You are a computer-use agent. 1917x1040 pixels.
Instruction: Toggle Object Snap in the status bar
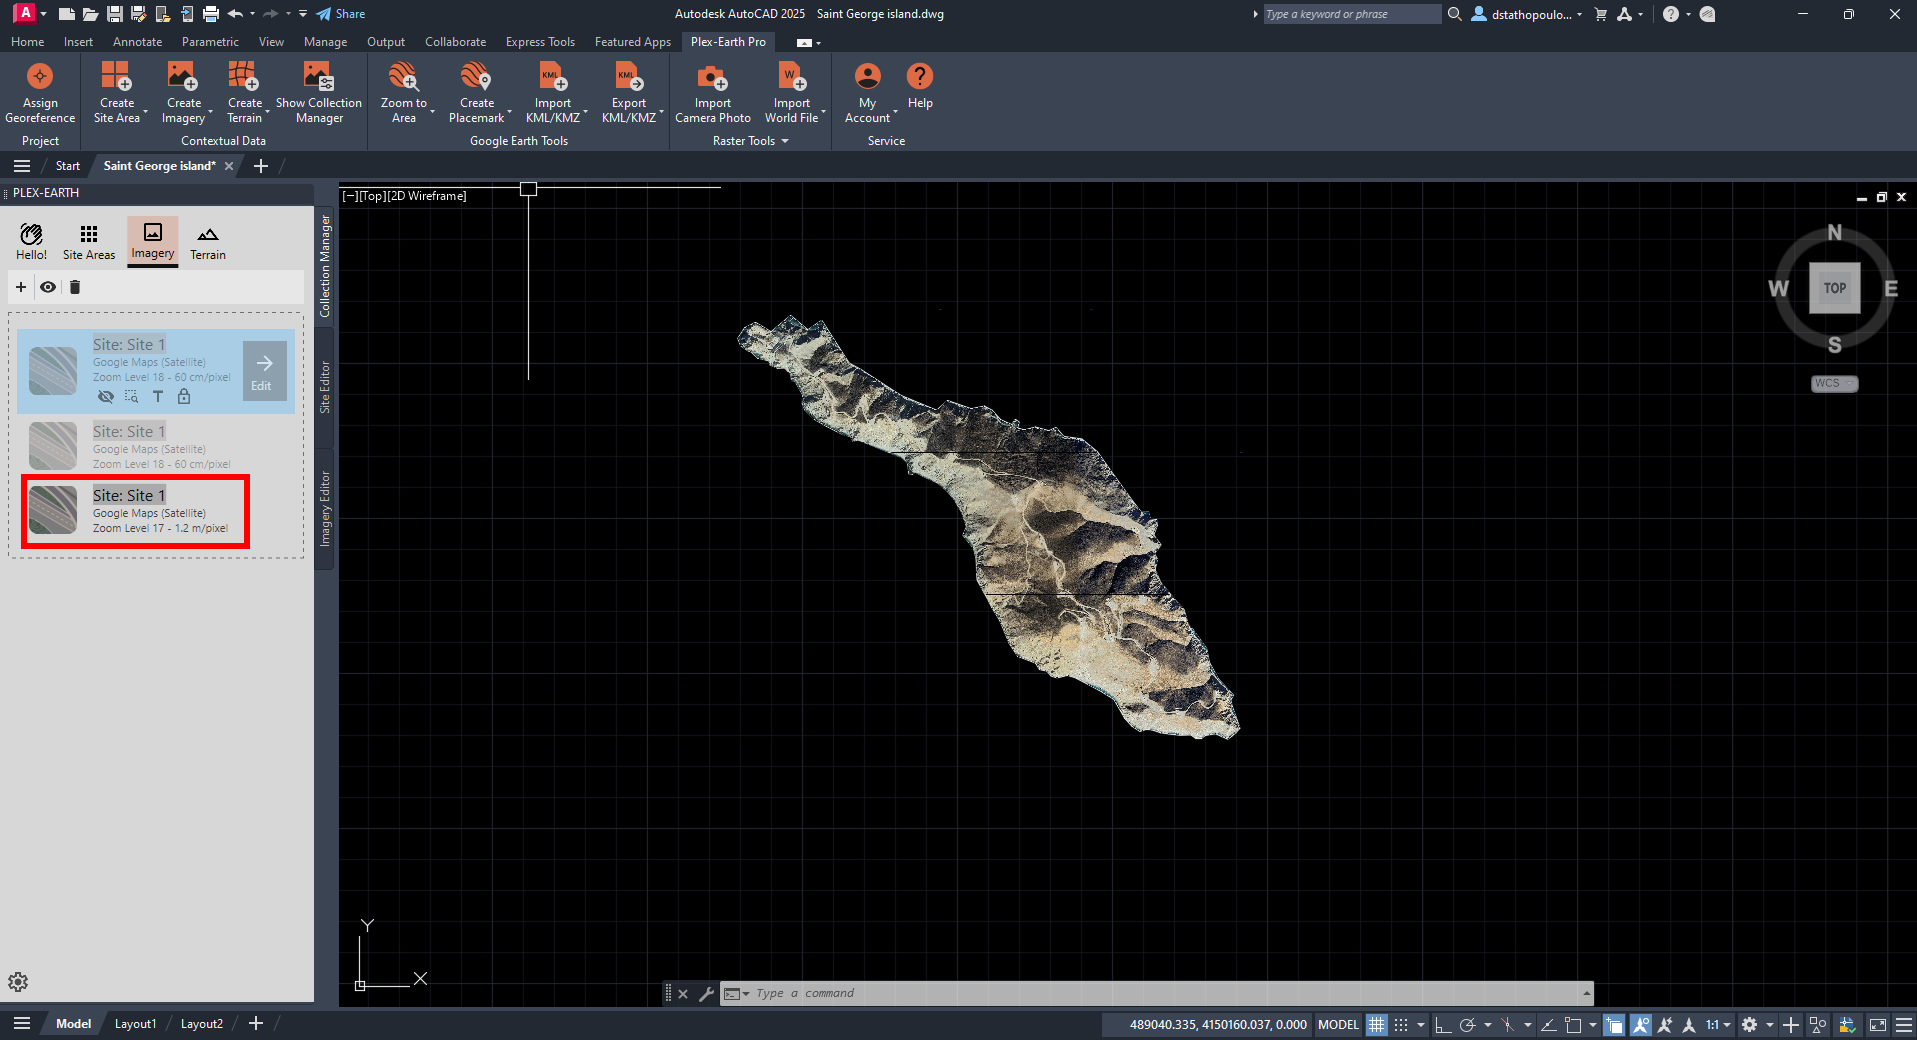[1573, 1024]
